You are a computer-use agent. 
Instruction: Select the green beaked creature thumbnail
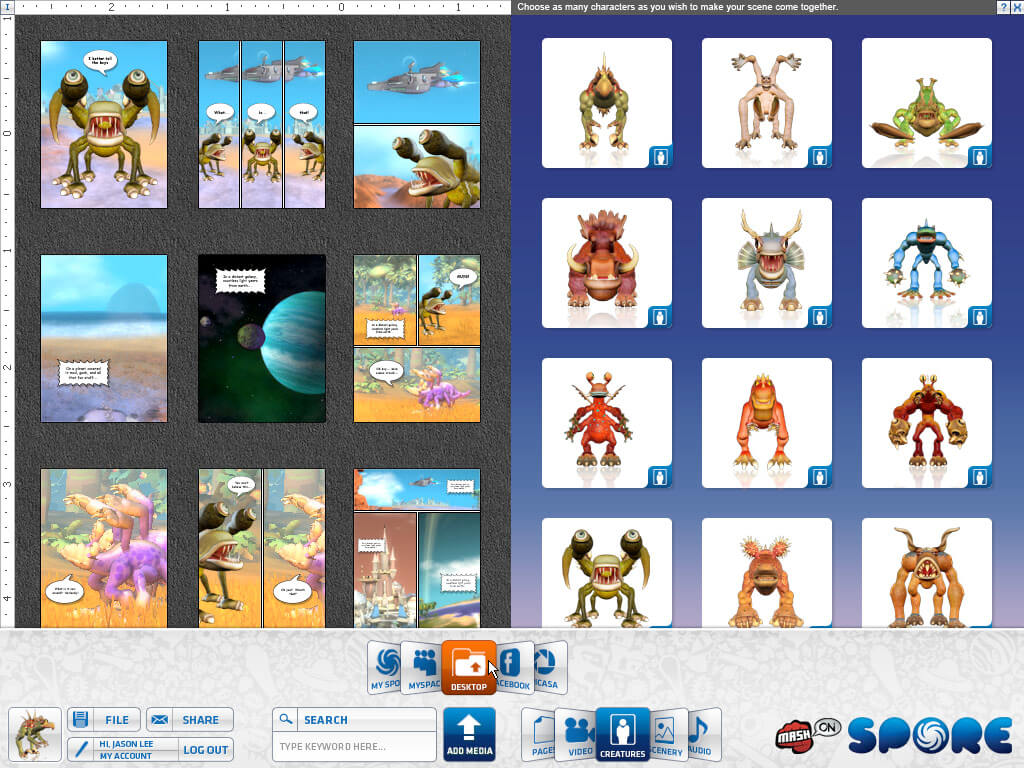[607, 103]
